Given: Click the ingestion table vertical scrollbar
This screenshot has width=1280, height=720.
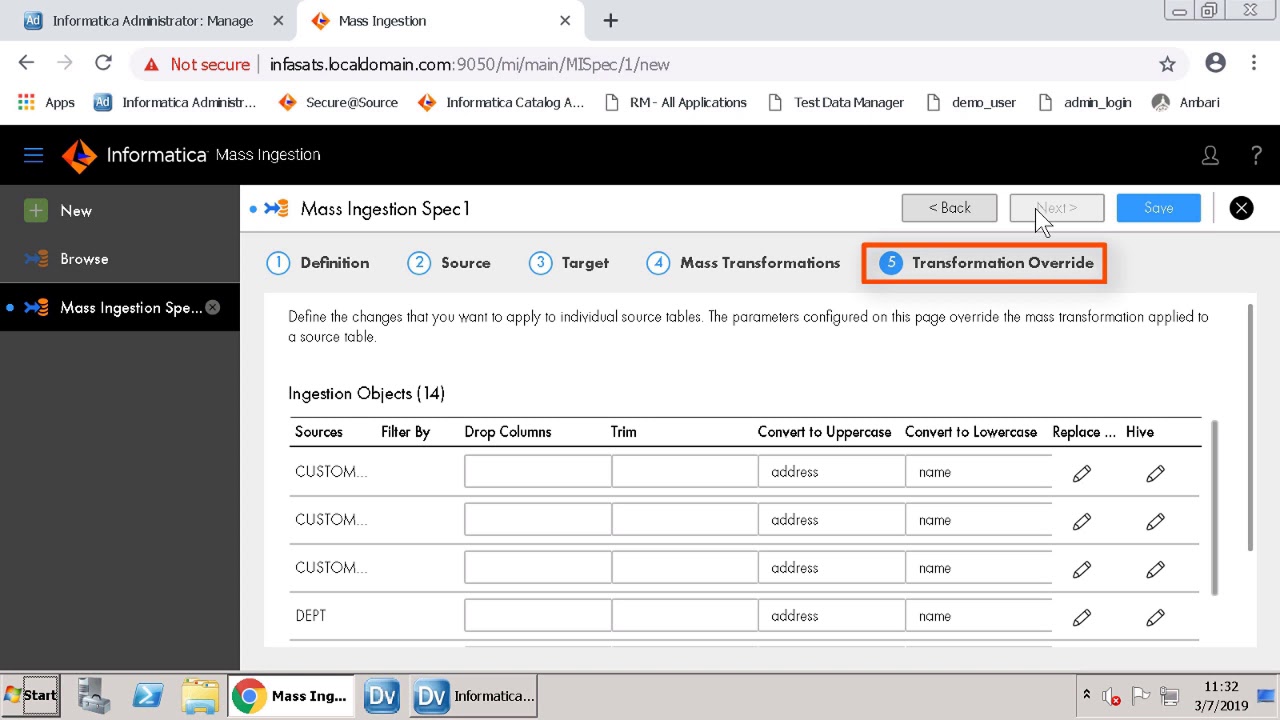Looking at the screenshot, I should [x=1215, y=507].
